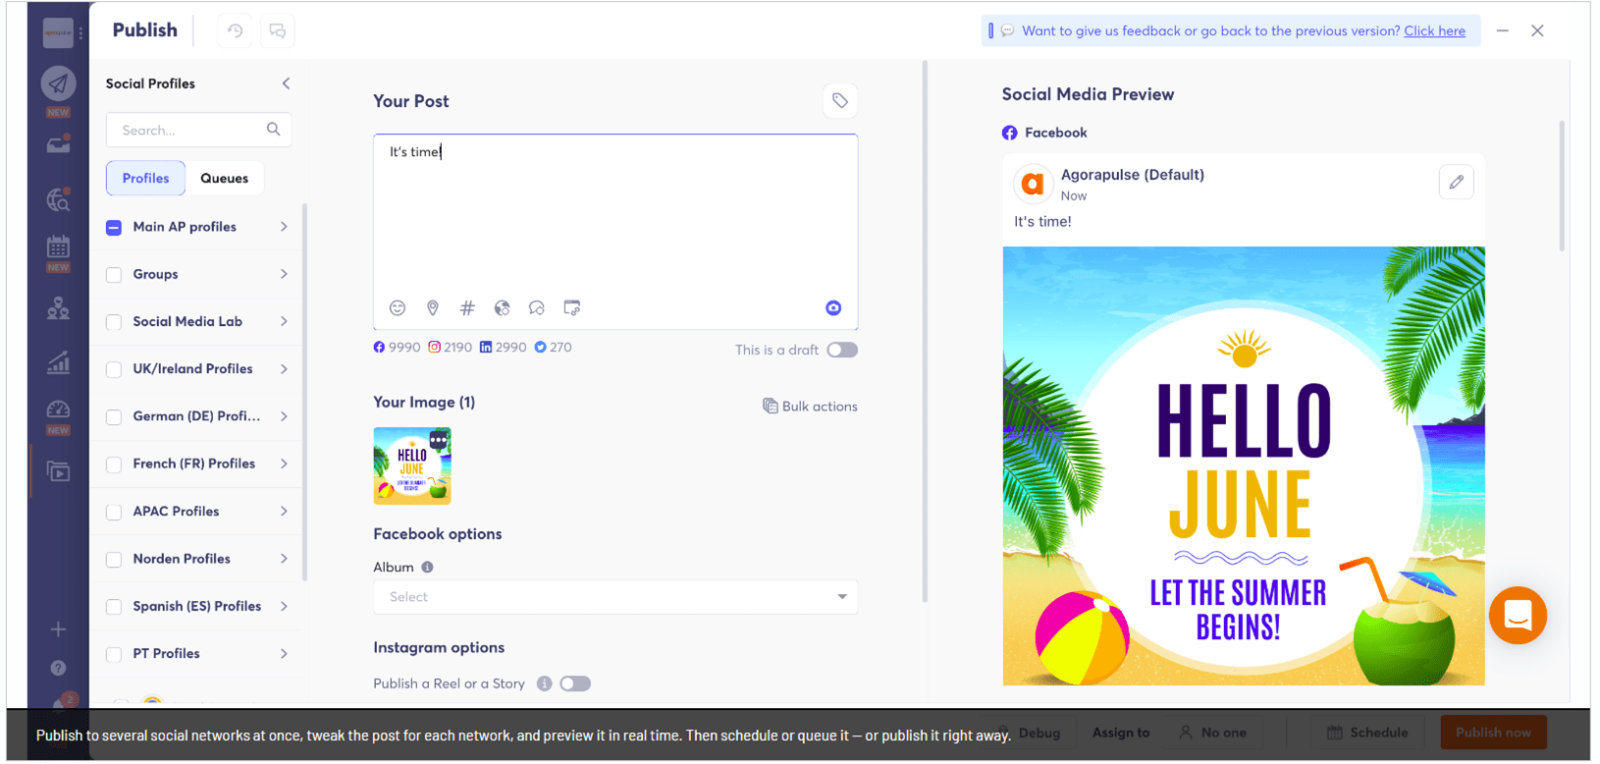The height and width of the screenshot is (764, 1600).
Task: Click the 'Click here' feedback link
Action: coord(1434,31)
